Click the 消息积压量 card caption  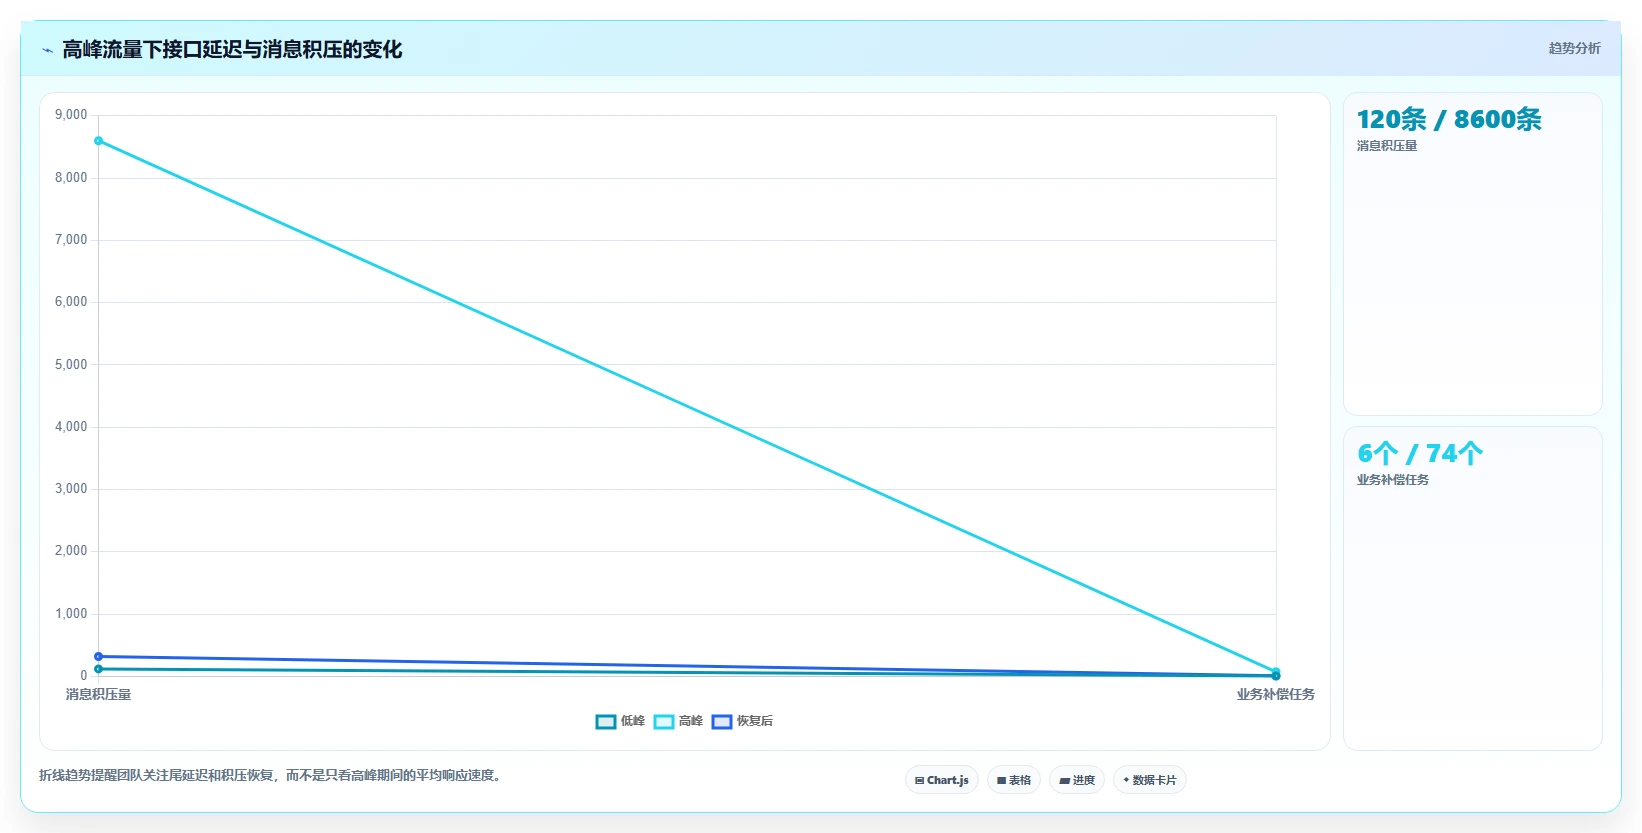1387,146
